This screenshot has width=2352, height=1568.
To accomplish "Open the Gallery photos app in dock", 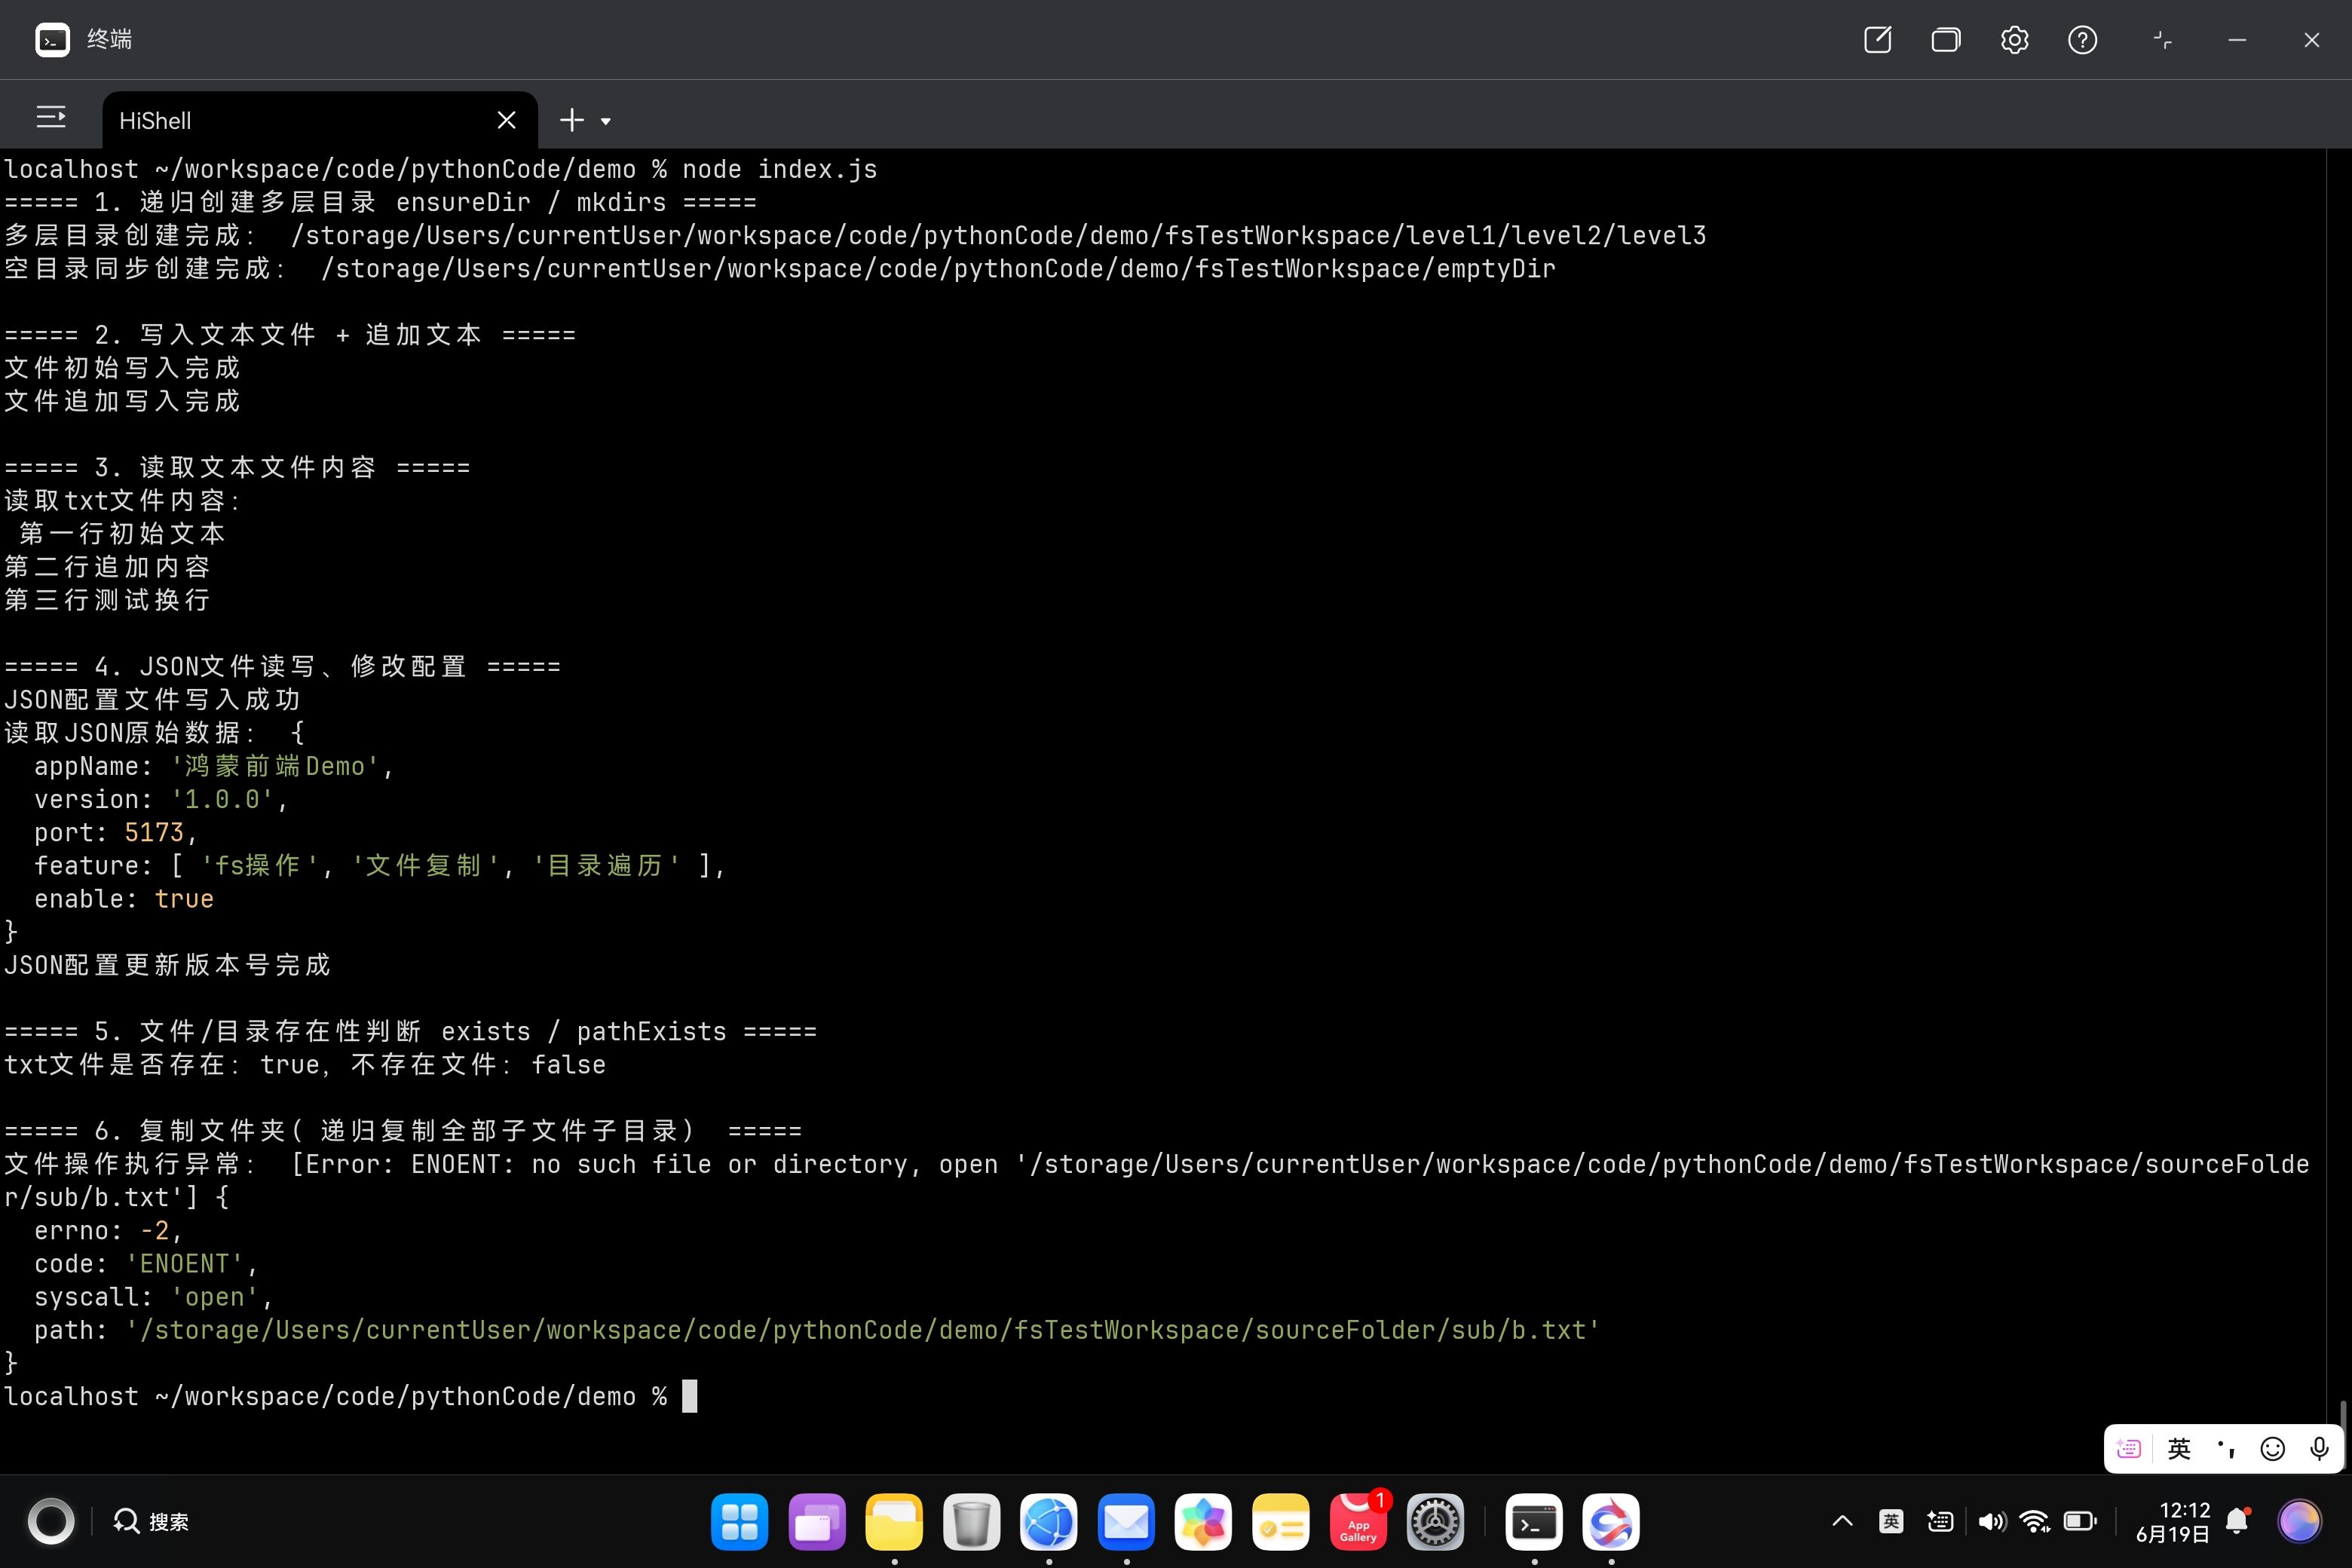I will (1203, 1522).
